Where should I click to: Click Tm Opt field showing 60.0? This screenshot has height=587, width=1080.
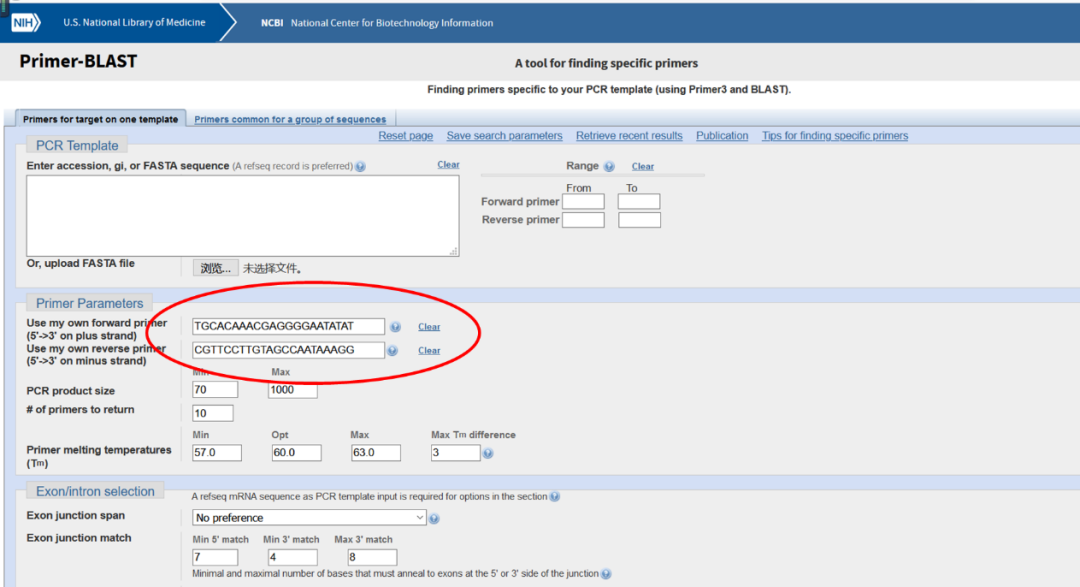point(296,453)
